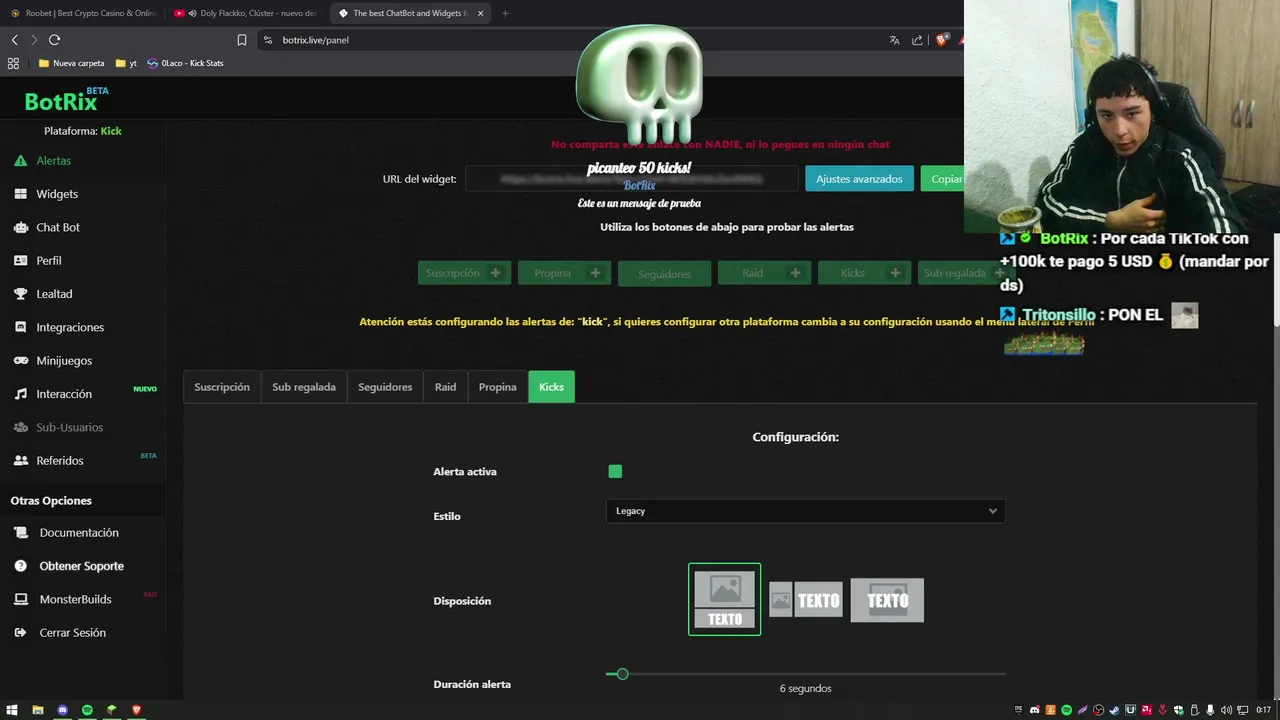Click the blurred widget URL field
1280x720 pixels.
pyautogui.click(x=631, y=179)
